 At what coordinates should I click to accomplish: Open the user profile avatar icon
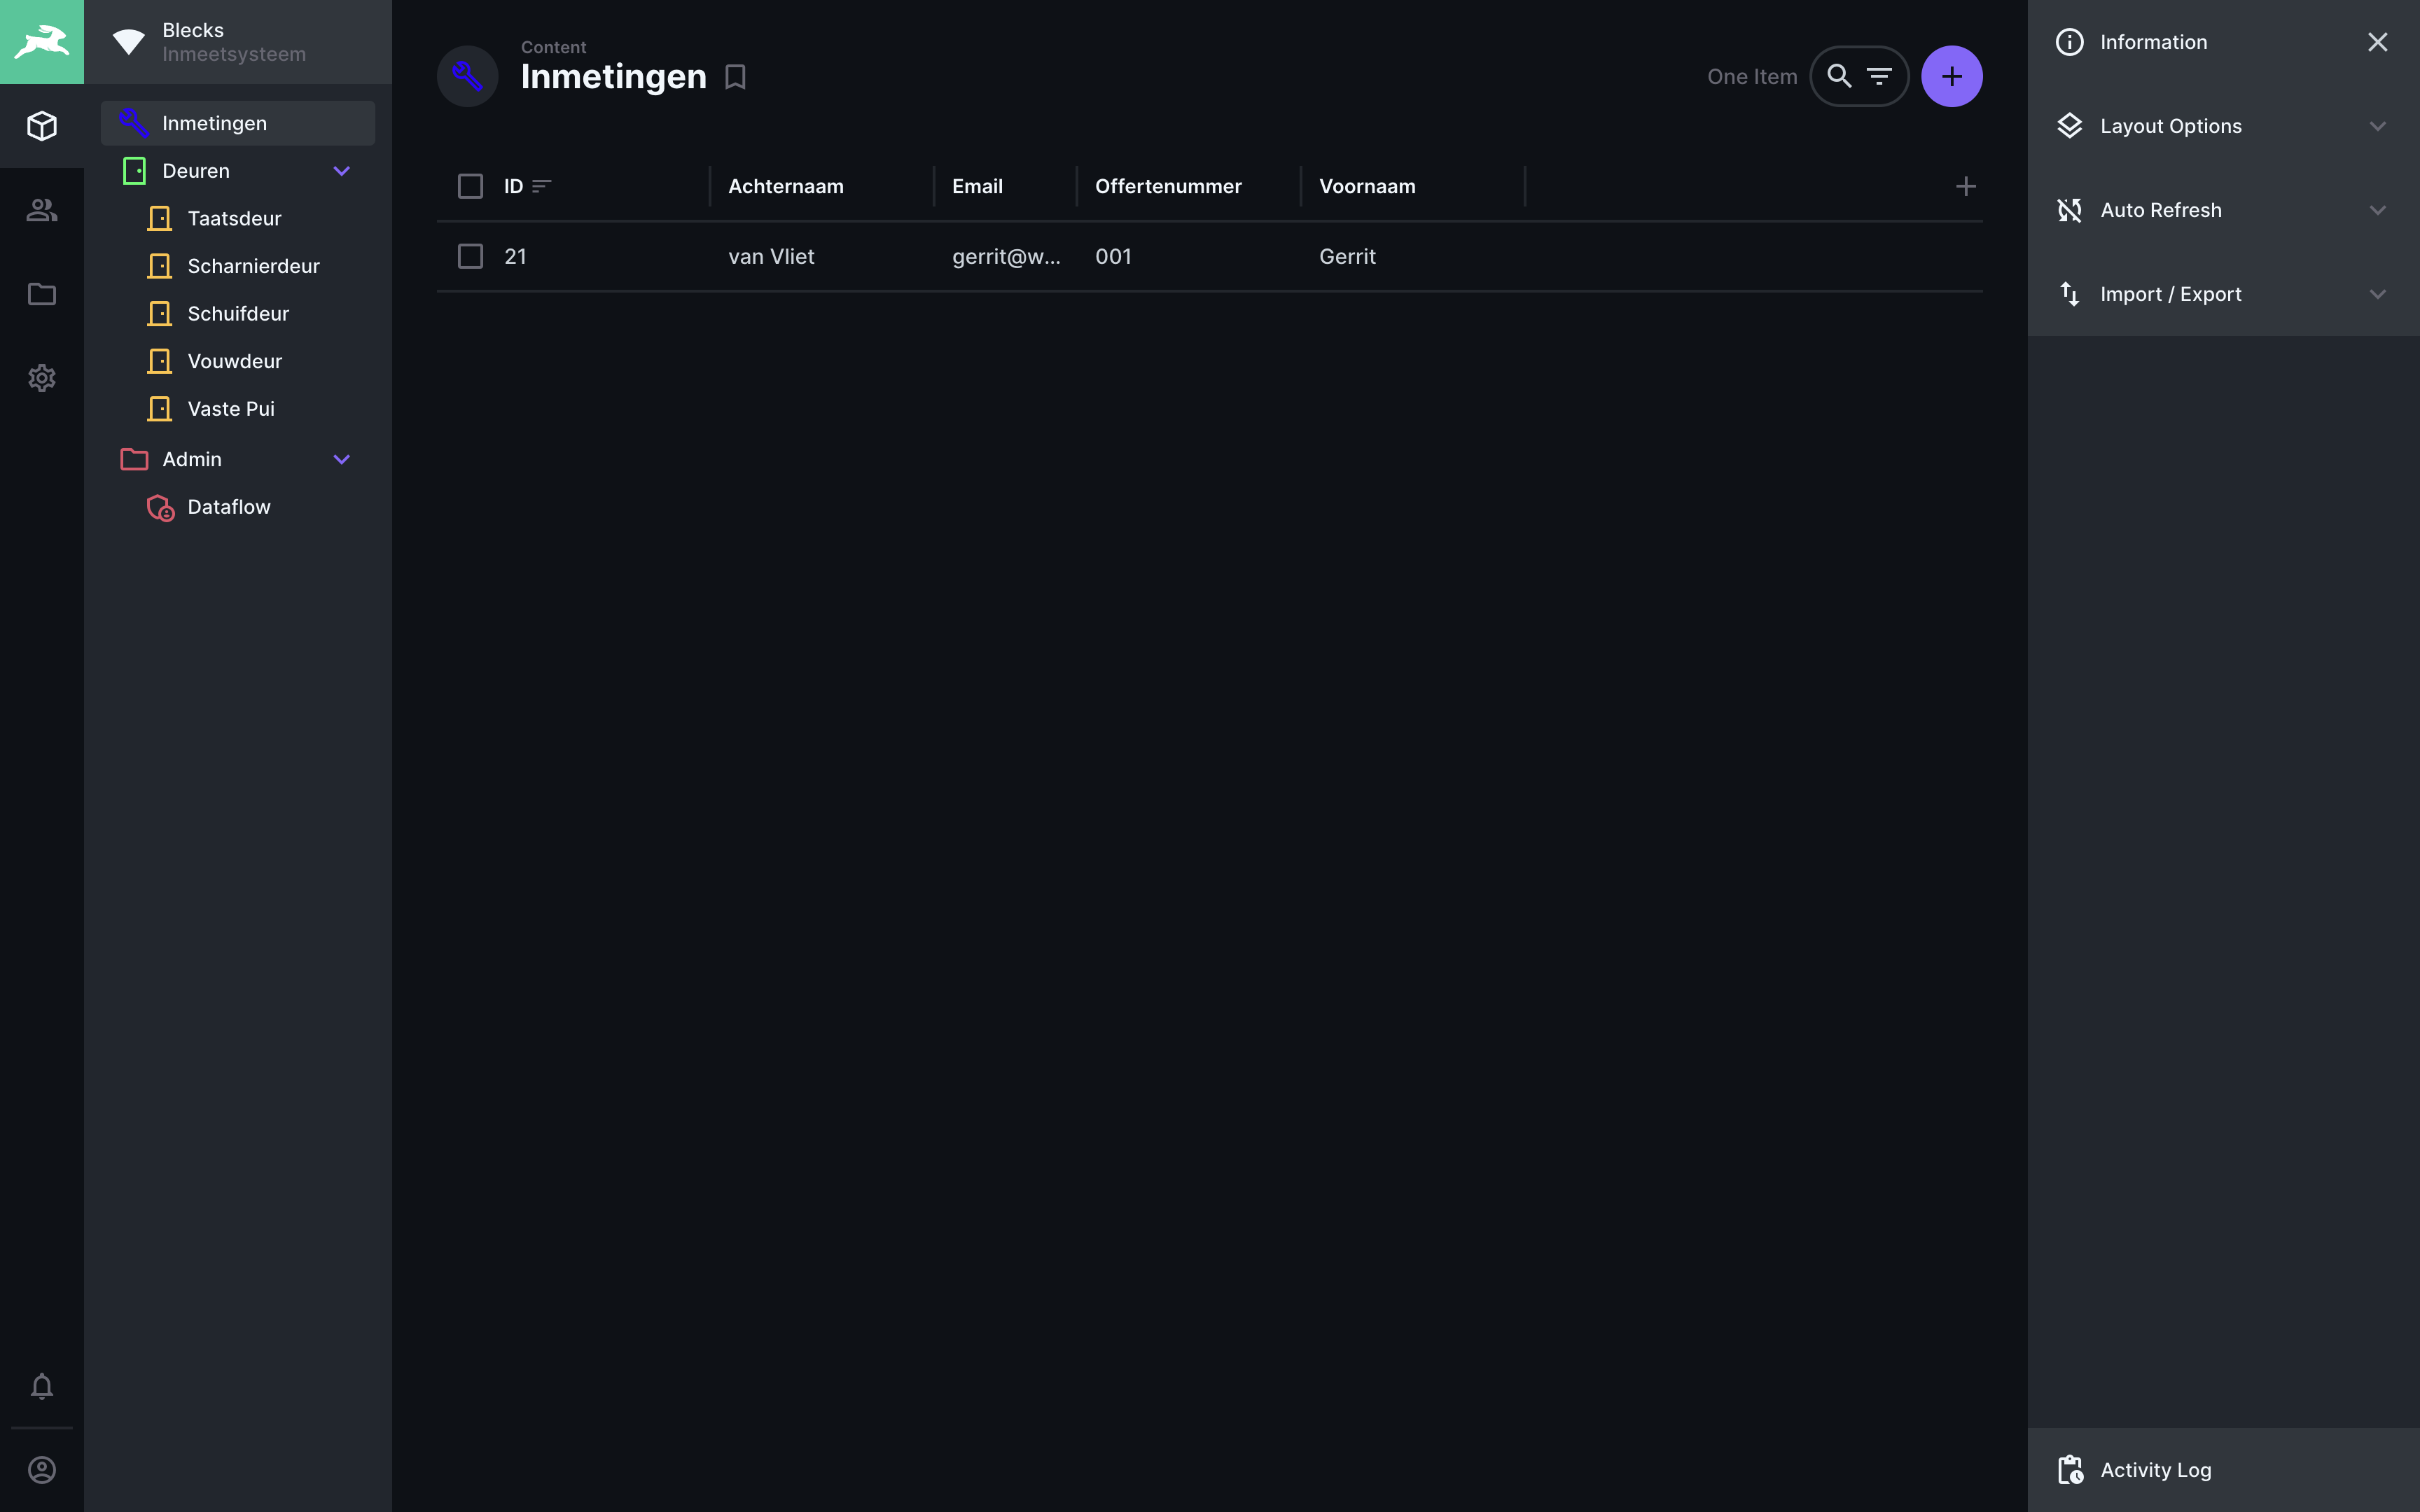[x=42, y=1470]
